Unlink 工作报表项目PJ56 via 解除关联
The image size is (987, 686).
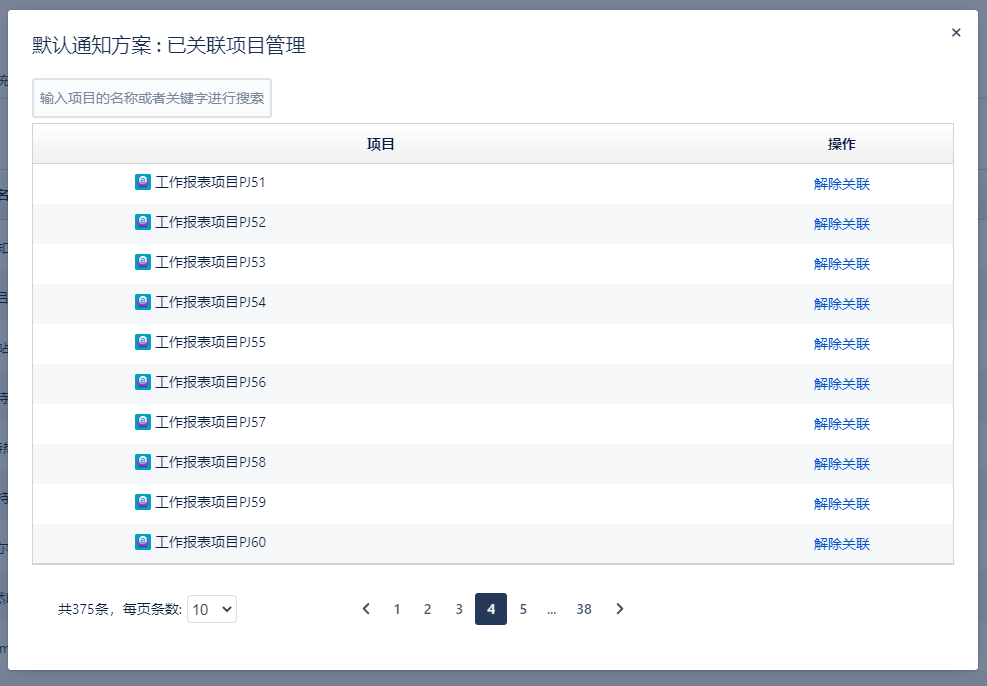(x=841, y=384)
